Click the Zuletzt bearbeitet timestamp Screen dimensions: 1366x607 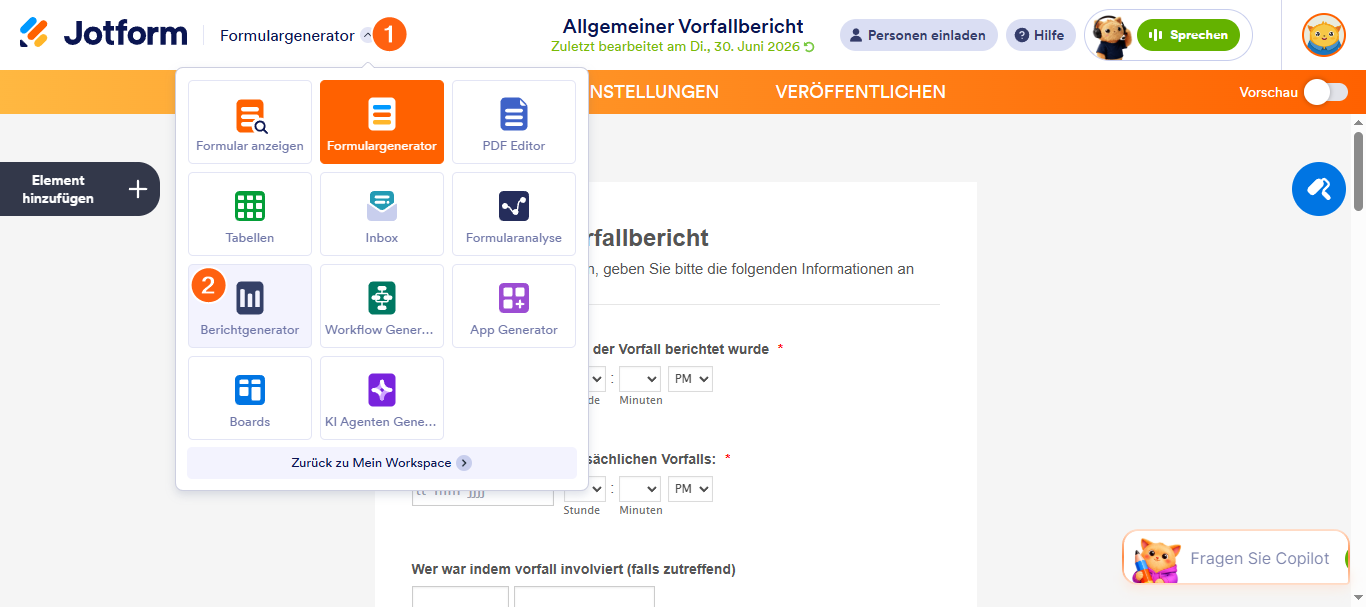683,46
